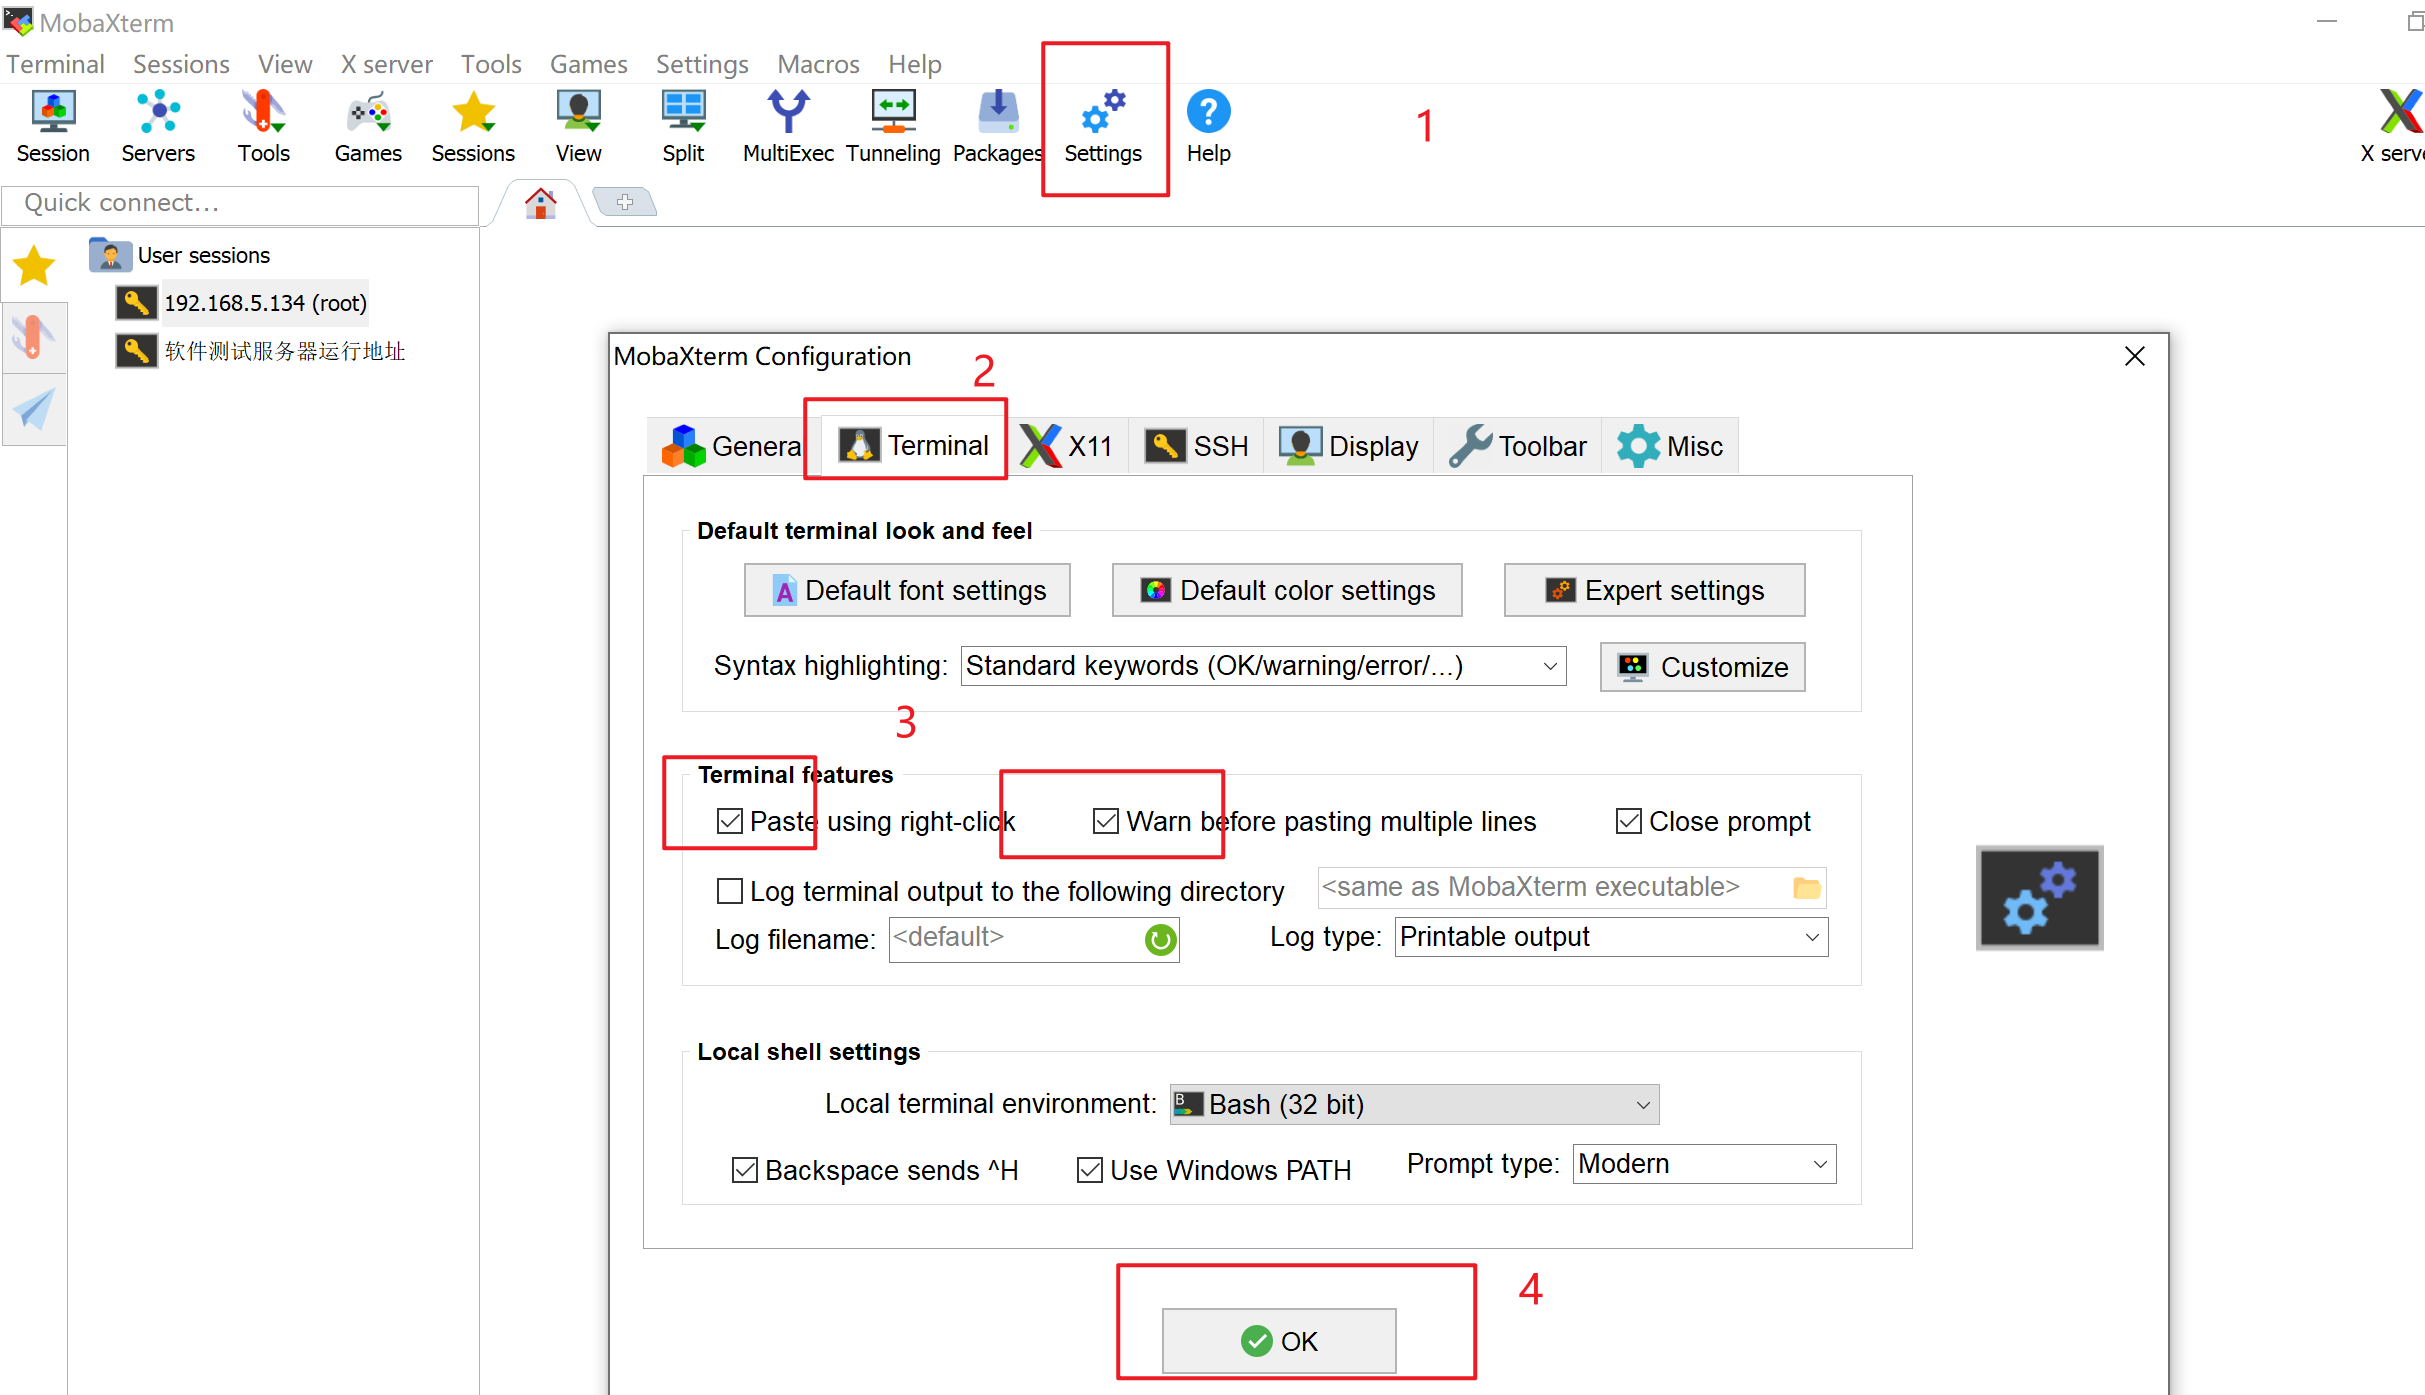Viewport: 2425px width, 1395px height.
Task: Open the Games menu in menu bar
Action: pos(588,64)
